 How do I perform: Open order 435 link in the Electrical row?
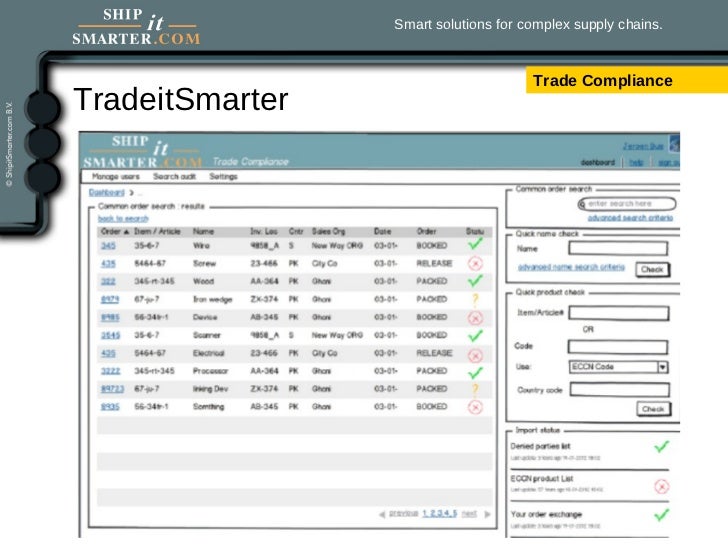(x=108, y=353)
